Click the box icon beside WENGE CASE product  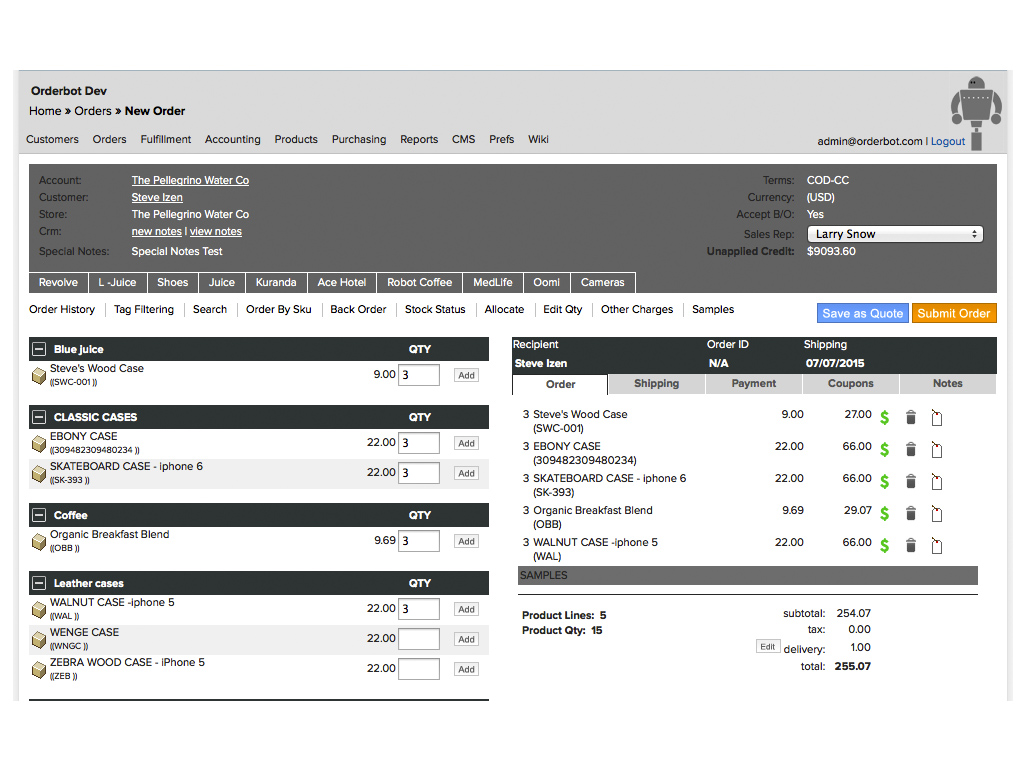coord(39,639)
